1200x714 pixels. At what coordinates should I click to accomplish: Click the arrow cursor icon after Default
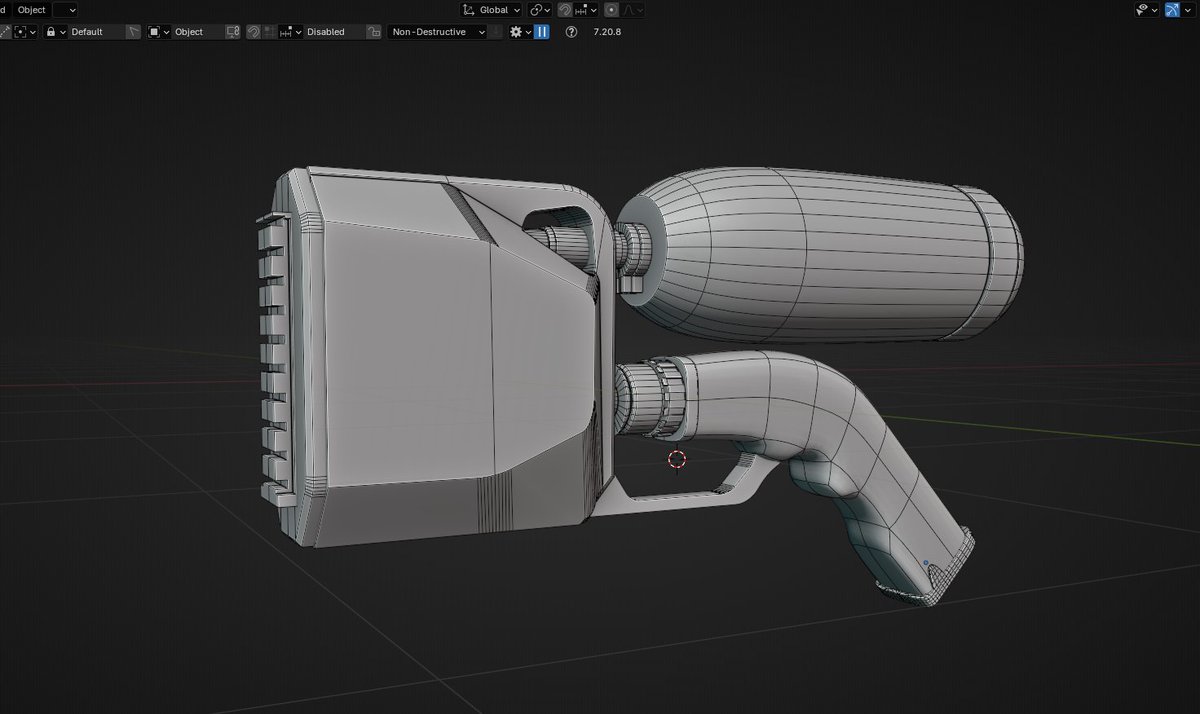pyautogui.click(x=133, y=32)
